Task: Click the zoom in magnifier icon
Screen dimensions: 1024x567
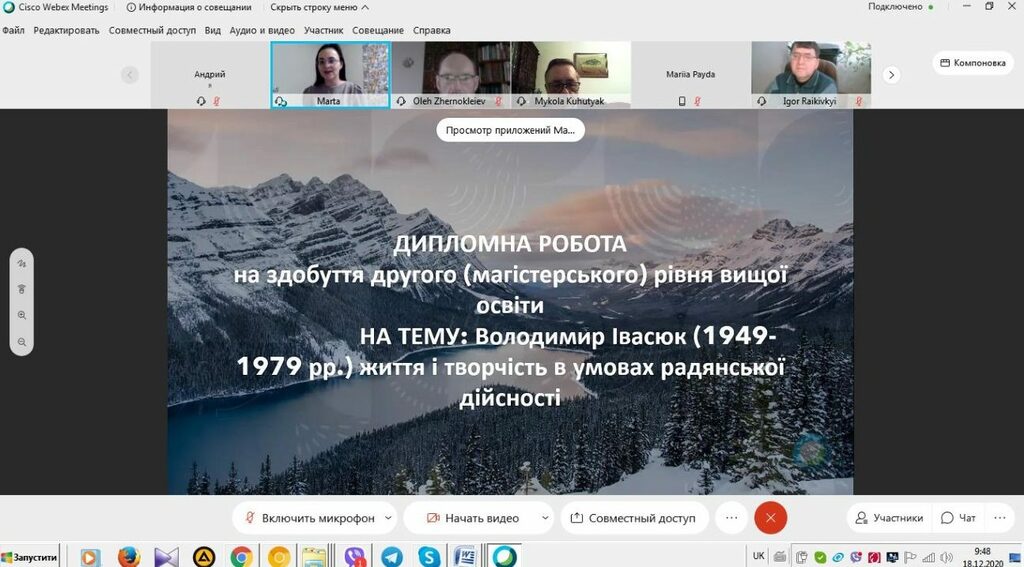Action: [22, 315]
